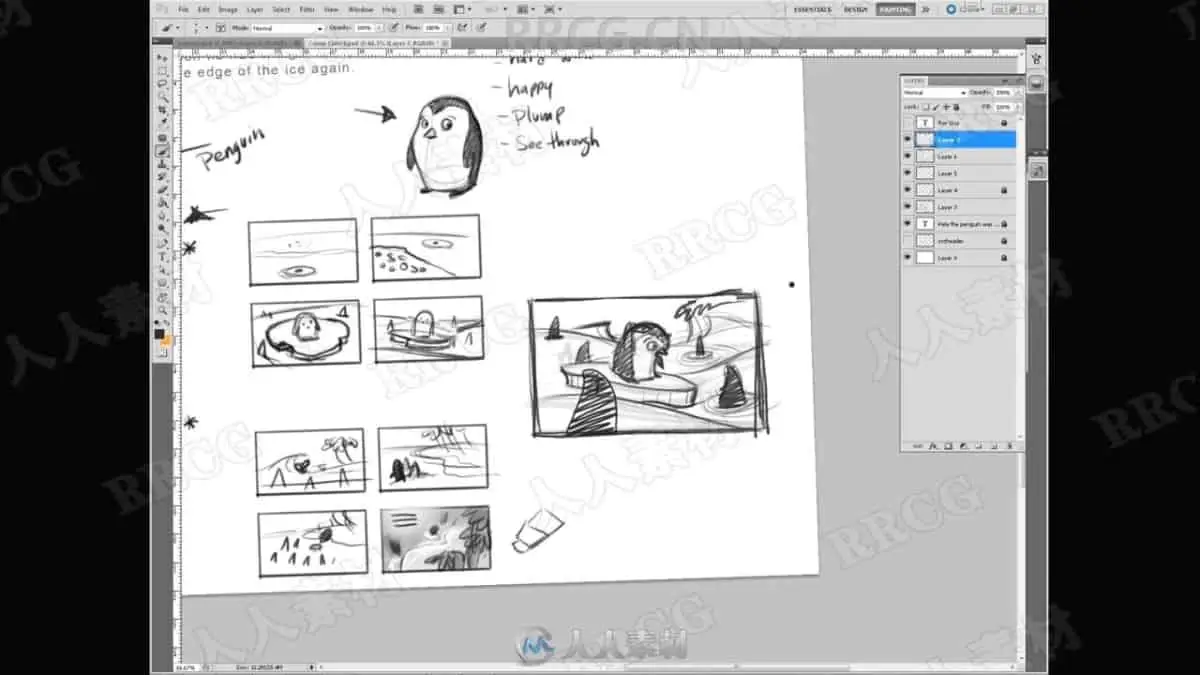This screenshot has height=675, width=1200.
Task: Hide Layer 6 with its eye icon
Action: click(x=908, y=156)
